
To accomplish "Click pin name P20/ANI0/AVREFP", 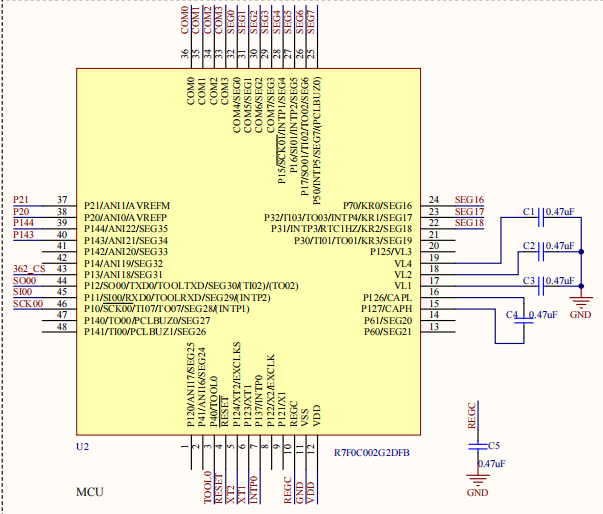I will (125, 217).
